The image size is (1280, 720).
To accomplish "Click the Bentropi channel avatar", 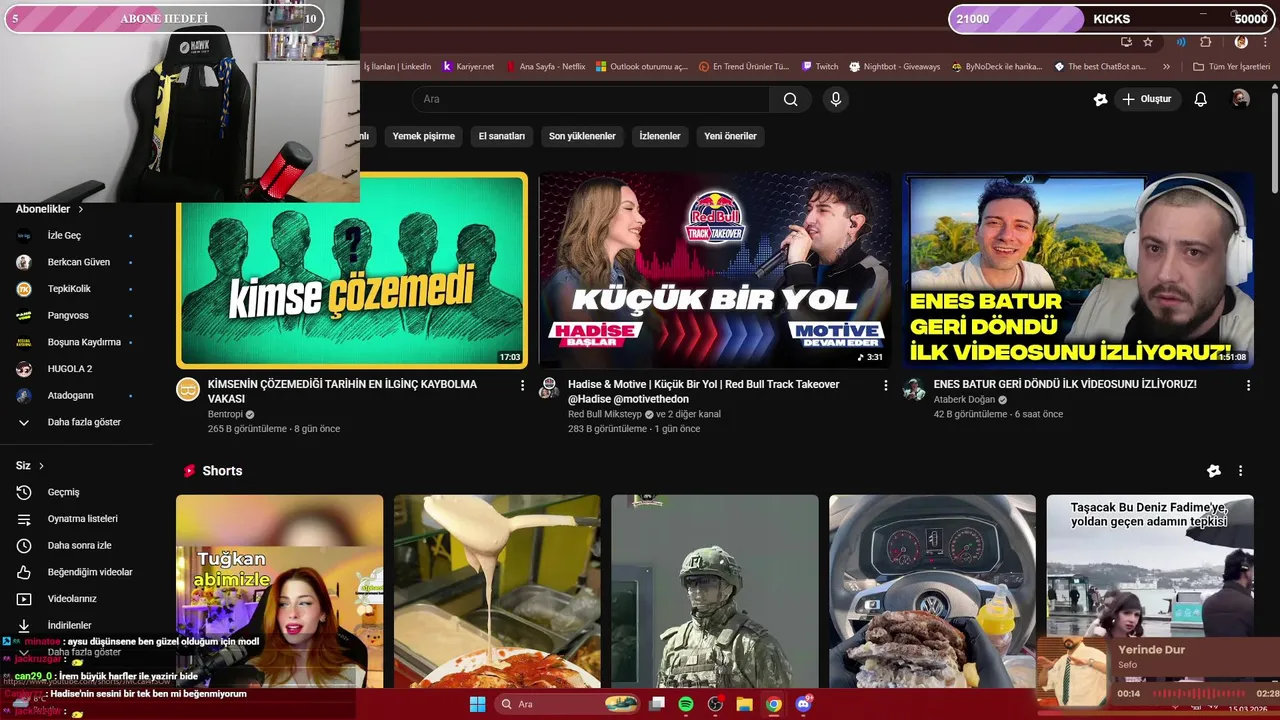I will tap(188, 389).
